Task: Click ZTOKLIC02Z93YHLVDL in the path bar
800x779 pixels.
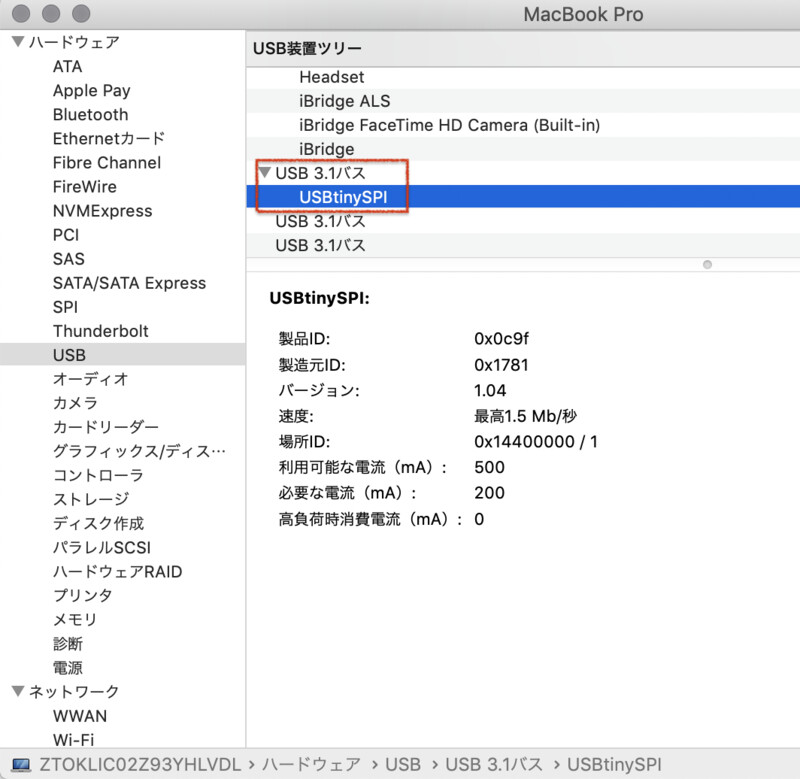Action: [x=140, y=764]
